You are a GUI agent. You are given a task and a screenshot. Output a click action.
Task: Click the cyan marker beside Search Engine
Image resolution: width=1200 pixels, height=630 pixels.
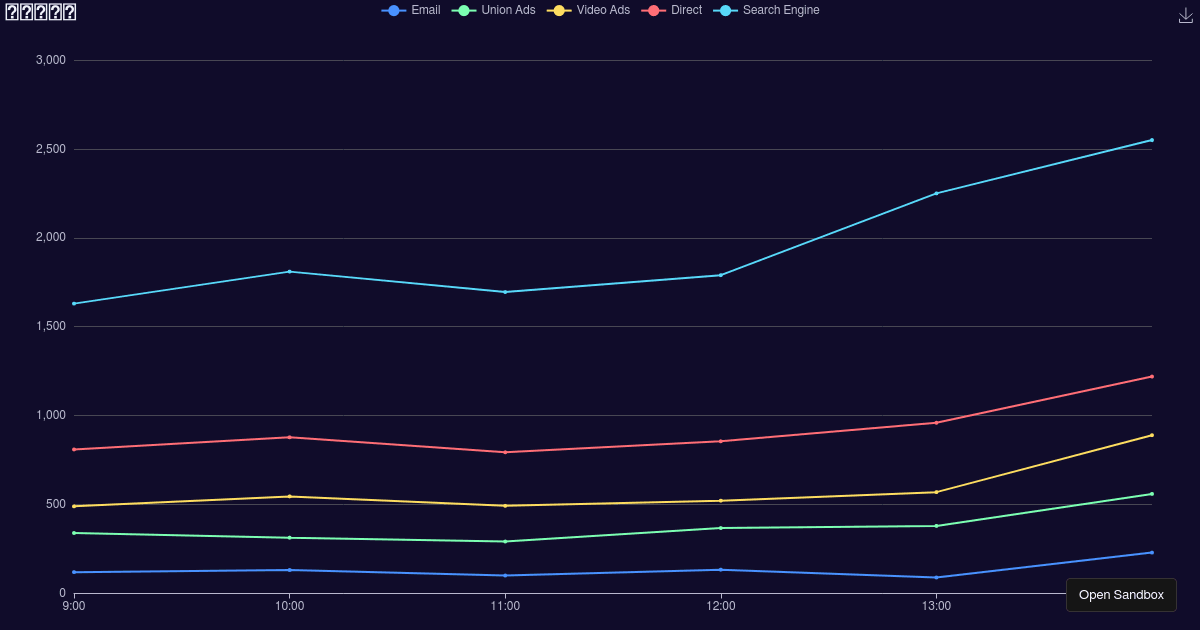point(724,10)
